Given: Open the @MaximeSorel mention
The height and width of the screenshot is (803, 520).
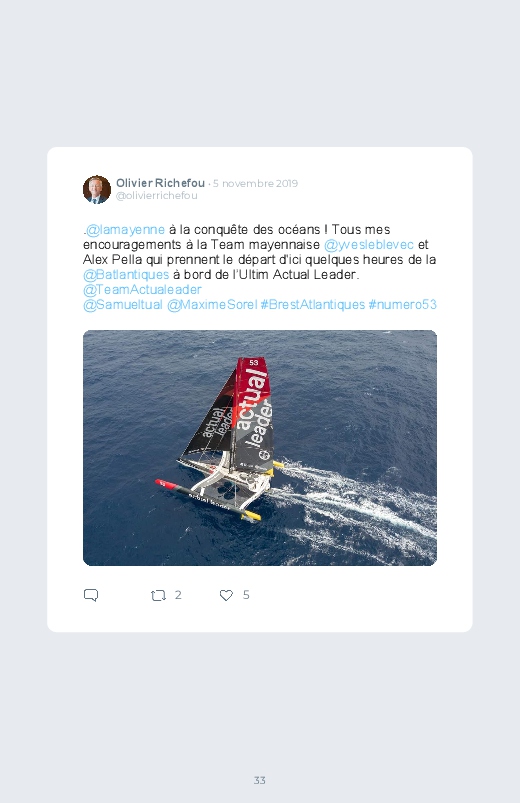Looking at the screenshot, I should tap(212, 304).
